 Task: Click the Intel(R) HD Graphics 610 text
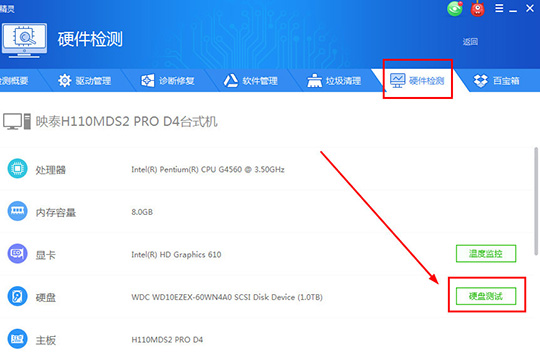coord(176,255)
